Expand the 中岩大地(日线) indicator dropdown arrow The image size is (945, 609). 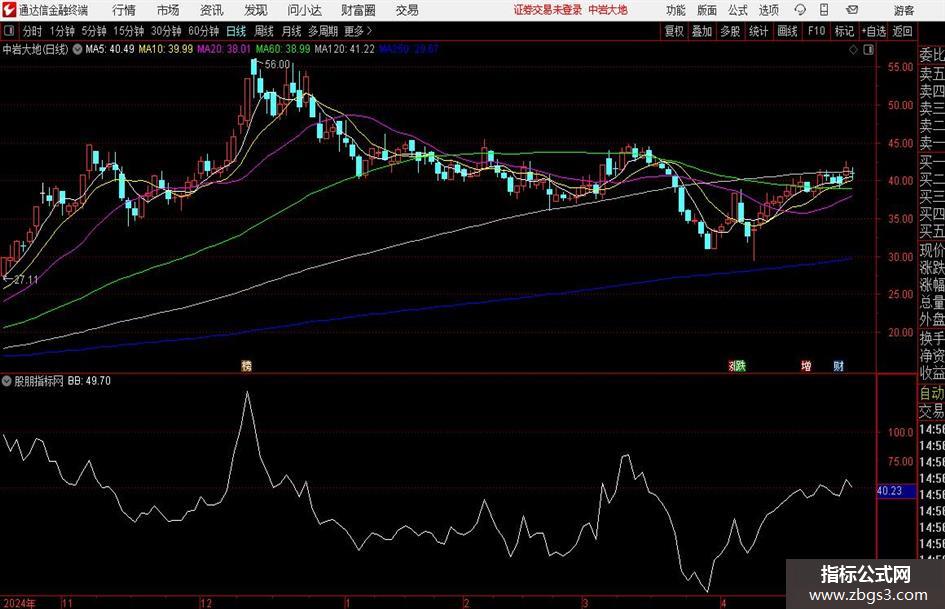(77, 49)
